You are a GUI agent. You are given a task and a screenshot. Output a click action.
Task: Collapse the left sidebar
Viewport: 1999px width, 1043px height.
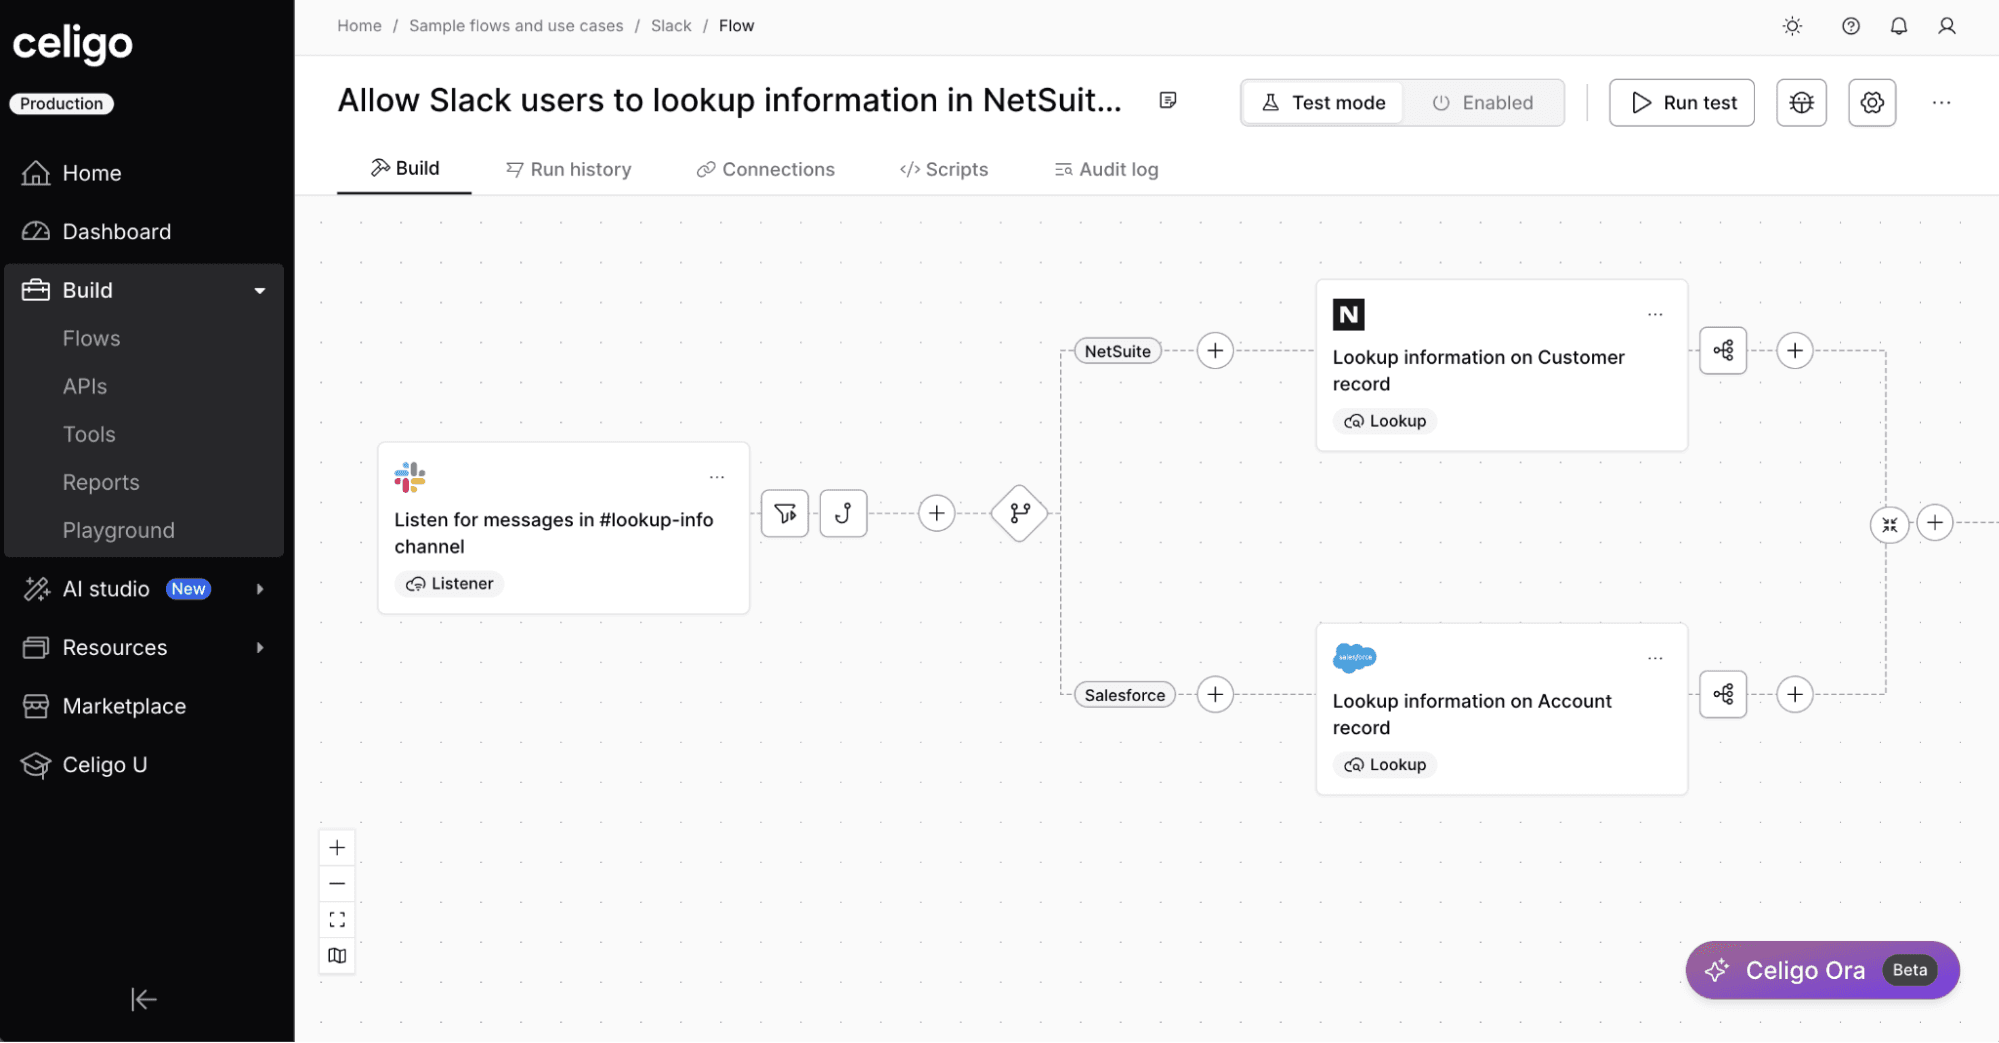coord(143,999)
